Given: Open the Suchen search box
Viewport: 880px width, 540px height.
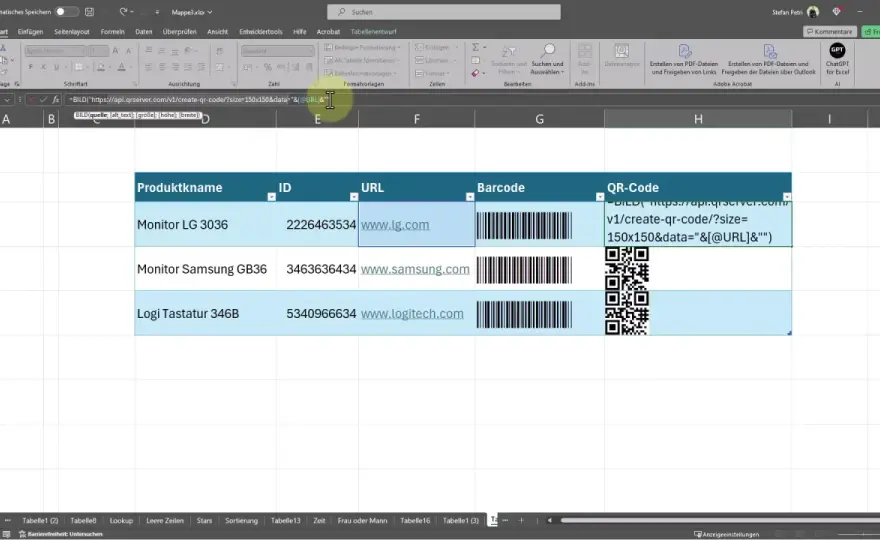Looking at the screenshot, I should [443, 12].
